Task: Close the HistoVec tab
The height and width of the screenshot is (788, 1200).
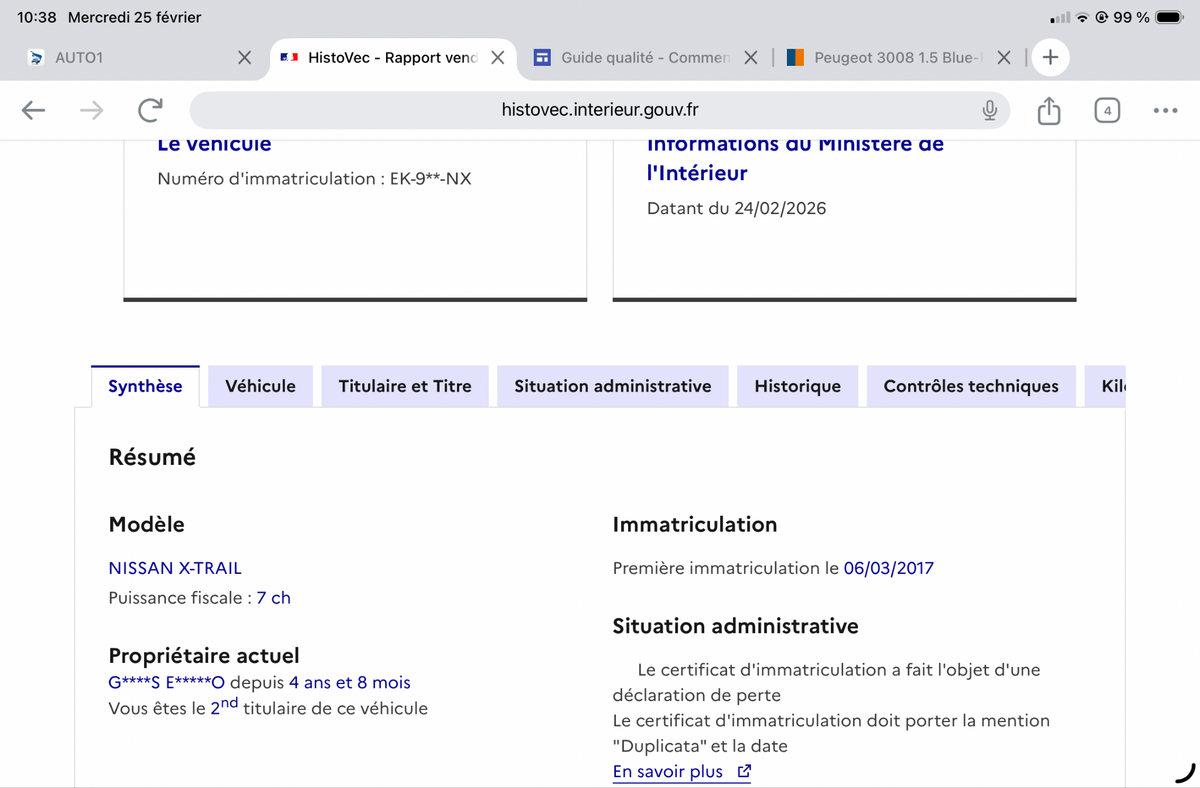Action: coord(497,58)
